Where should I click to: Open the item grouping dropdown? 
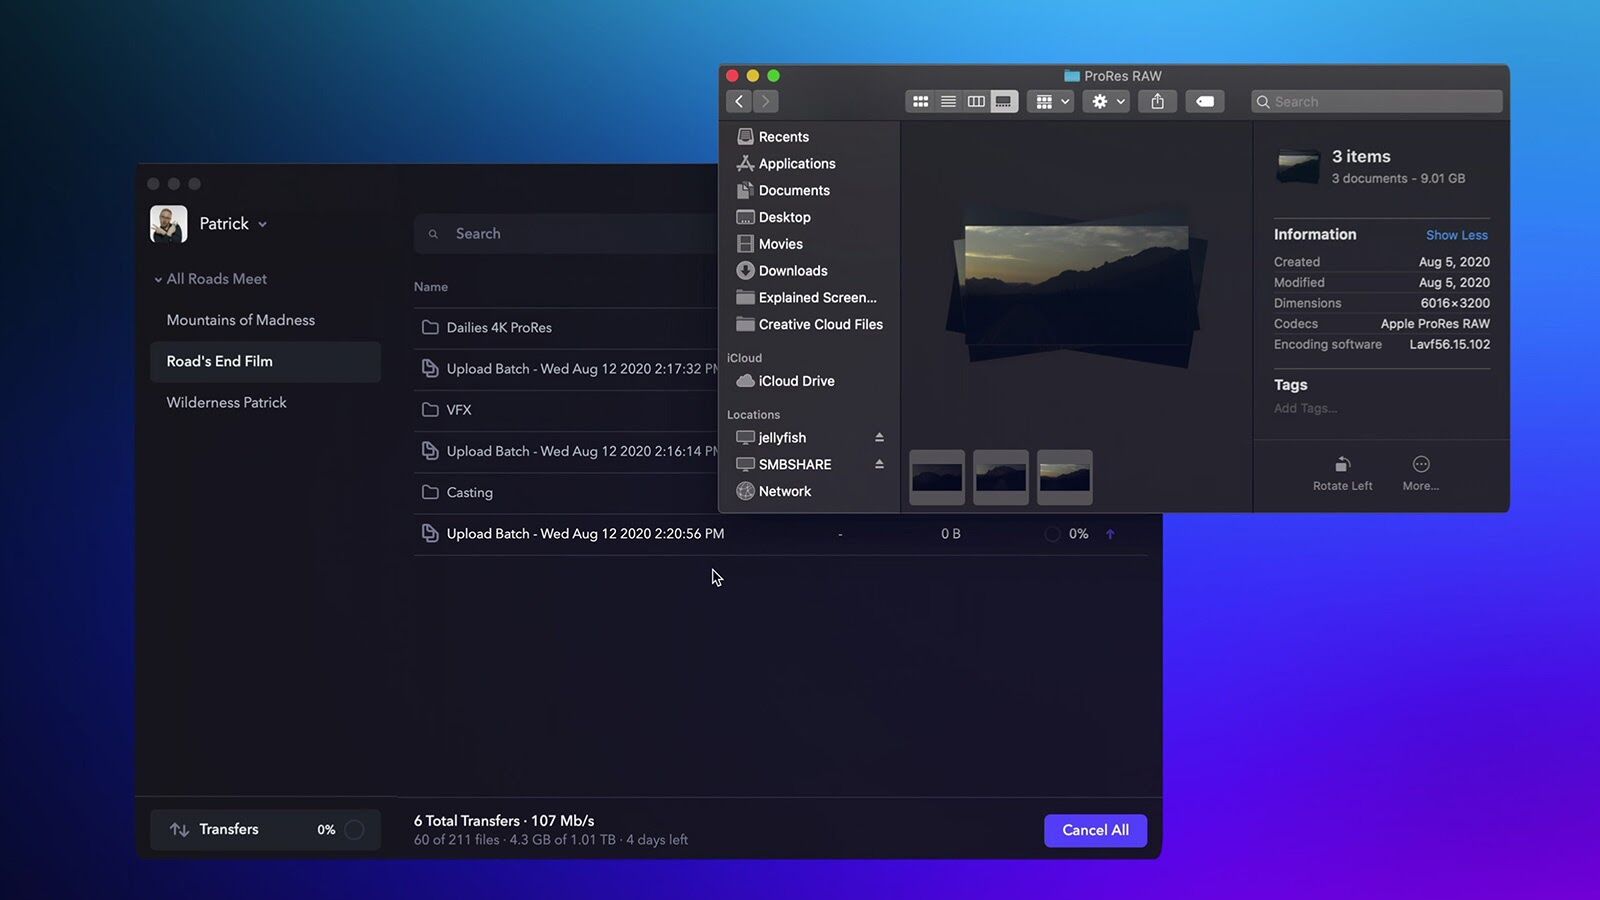1050,101
